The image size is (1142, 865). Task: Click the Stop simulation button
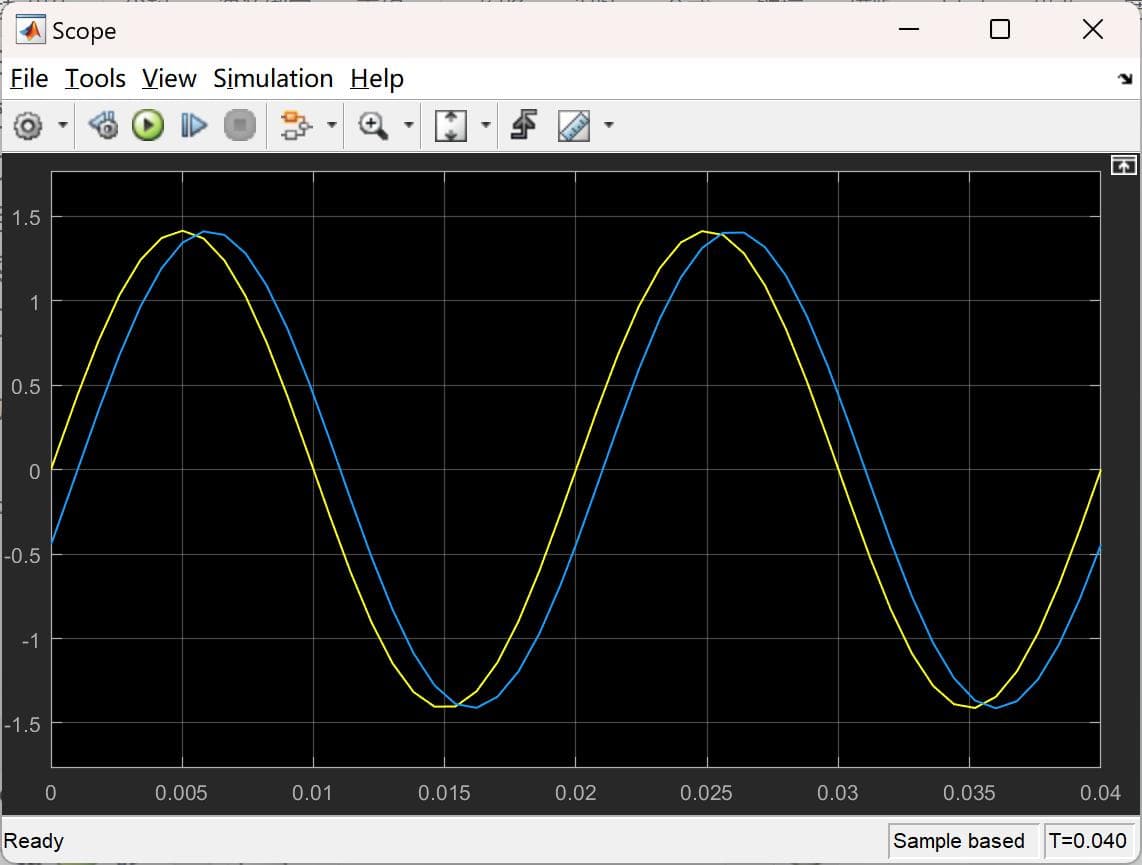pyautogui.click(x=240, y=125)
